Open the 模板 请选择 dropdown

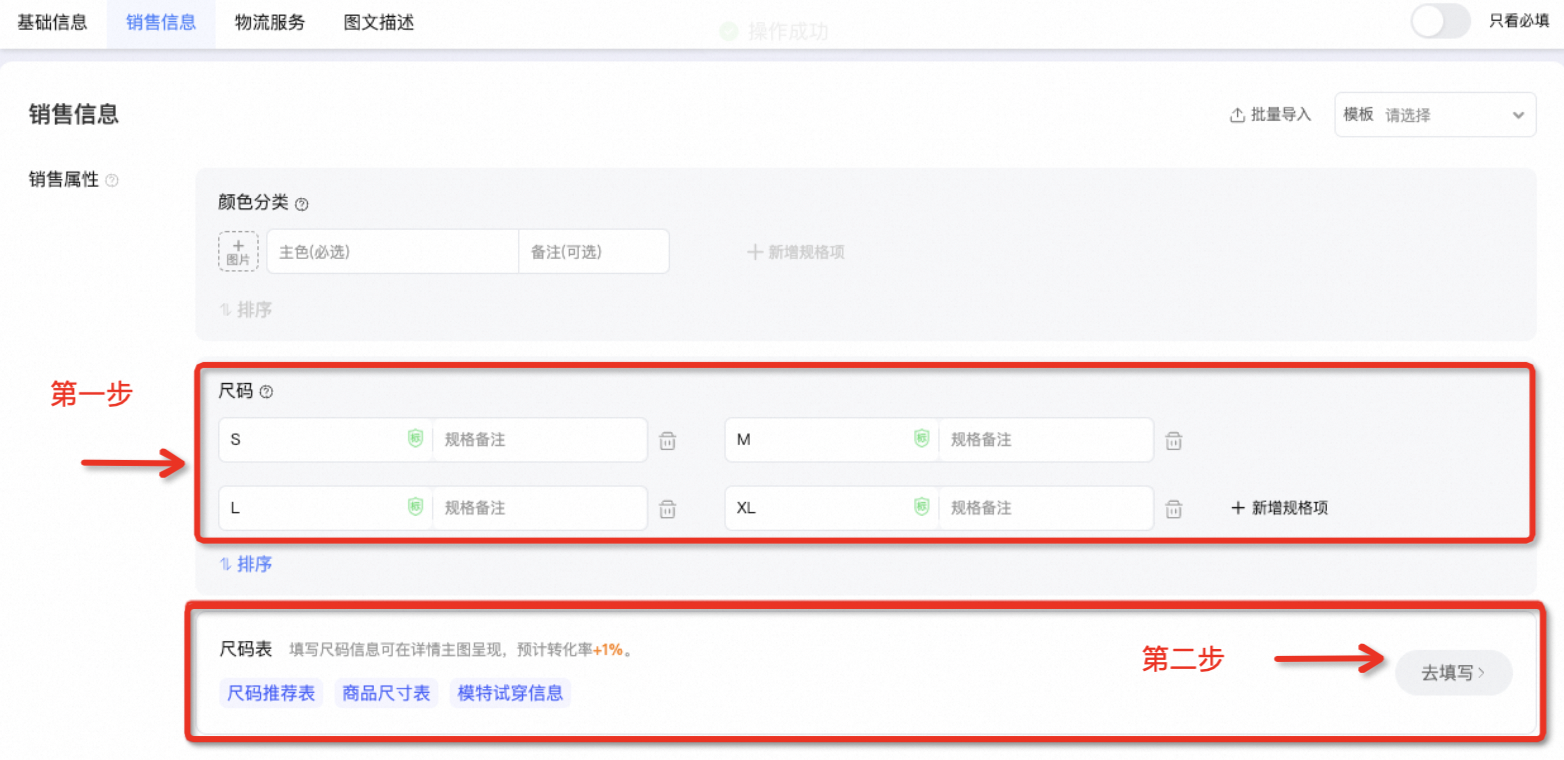pos(1435,114)
